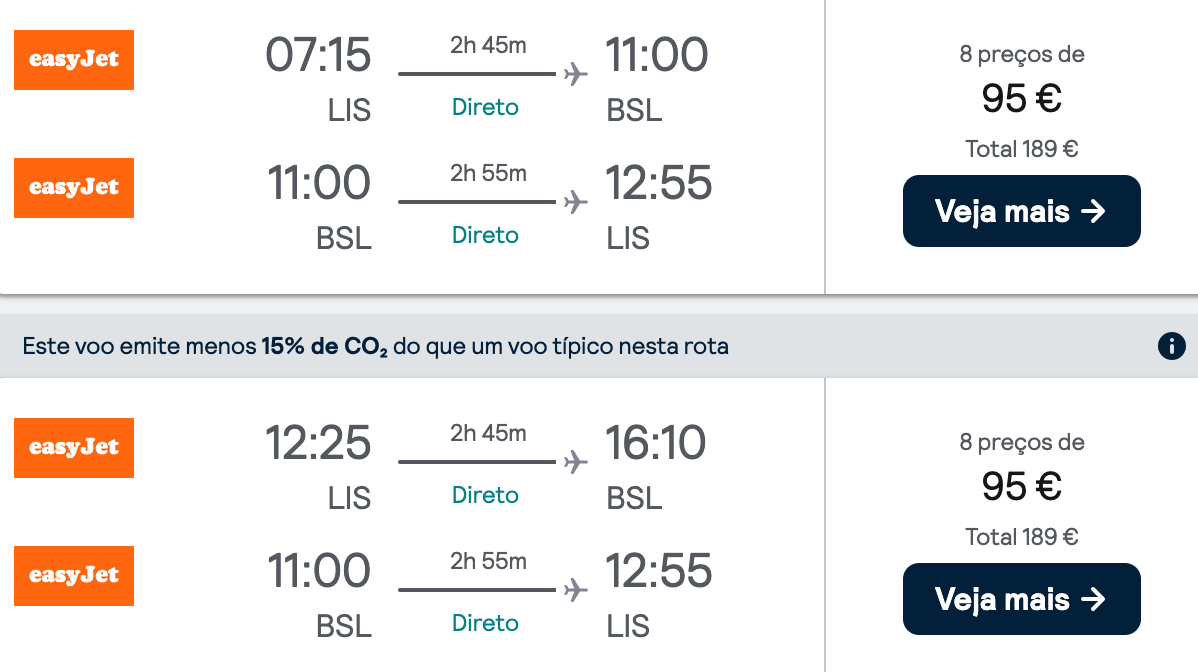Click plane icon on first BSL-LIS leg

575,202
